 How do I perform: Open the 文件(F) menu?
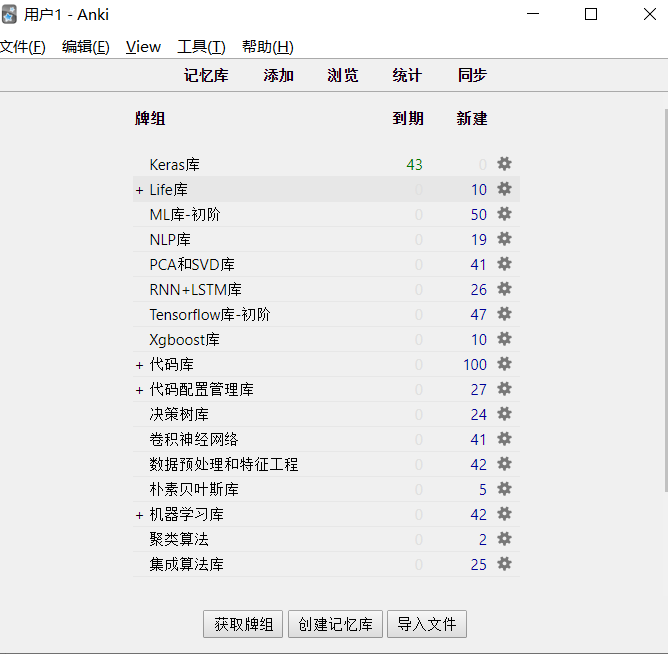(23, 47)
